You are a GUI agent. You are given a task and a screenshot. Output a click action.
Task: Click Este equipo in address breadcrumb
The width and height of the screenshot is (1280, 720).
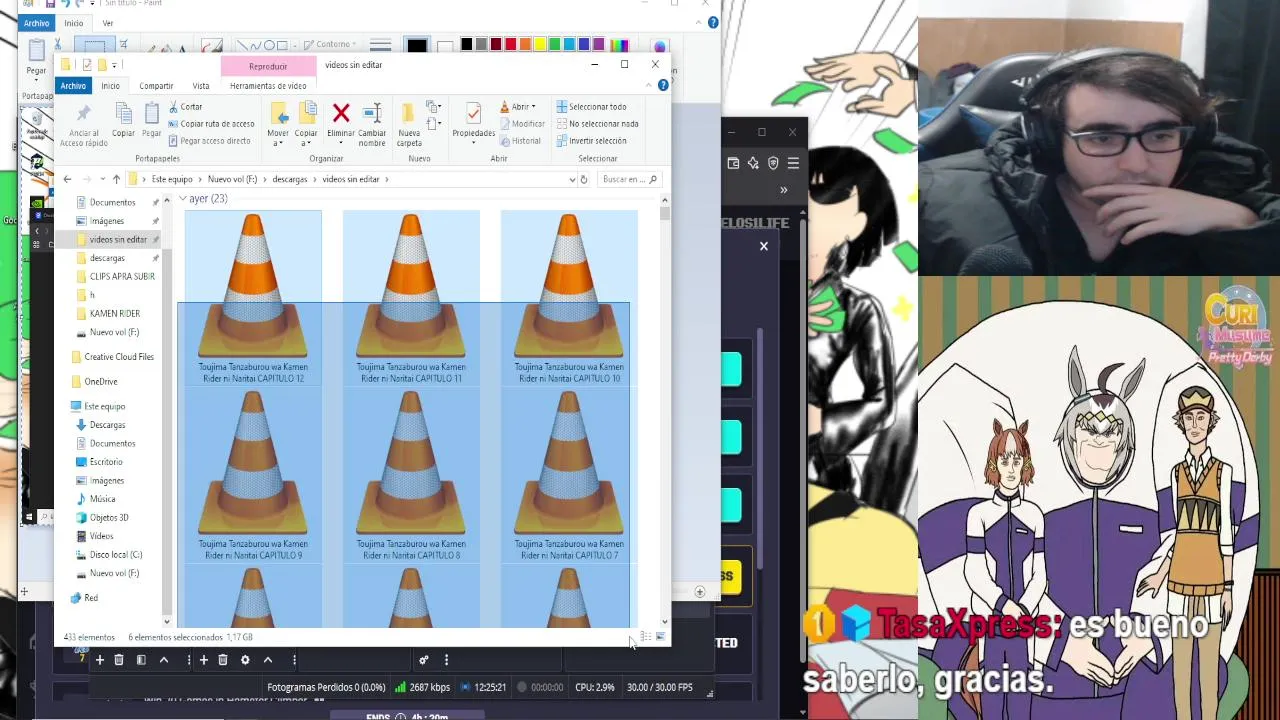tap(172, 179)
